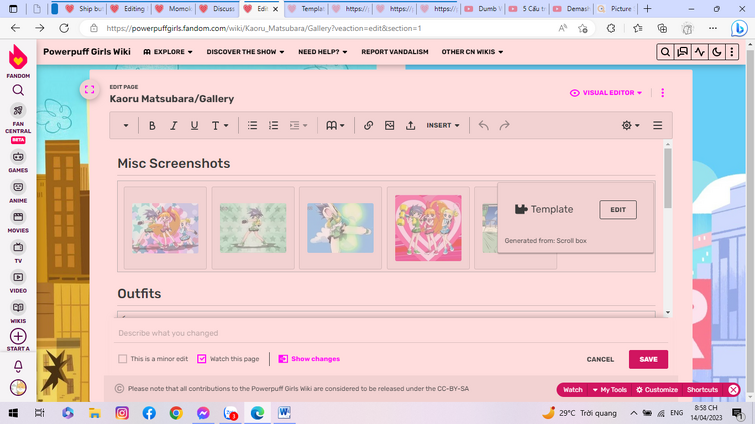Image resolution: width=755 pixels, height=424 pixels.
Task: Save the page edits
Action: tap(648, 360)
